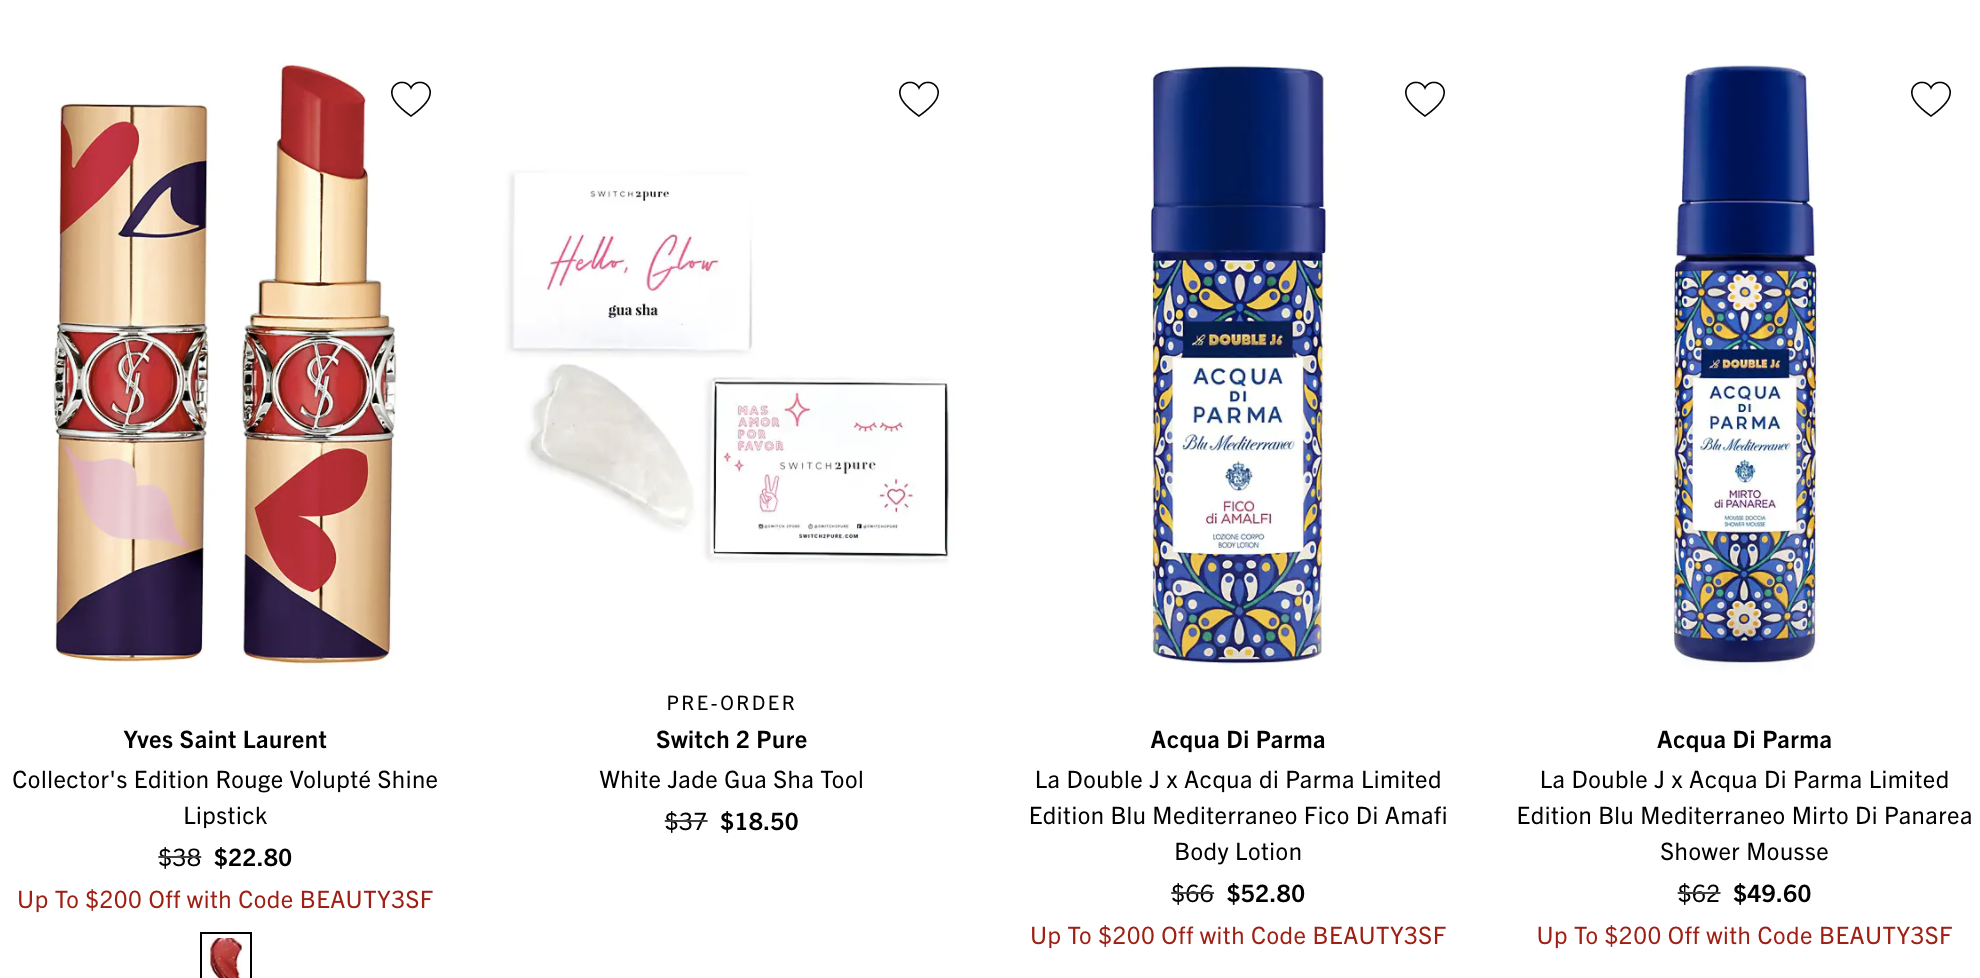
Task: Open the Fico Di Amafi Body Lotion title
Action: (x=1238, y=816)
